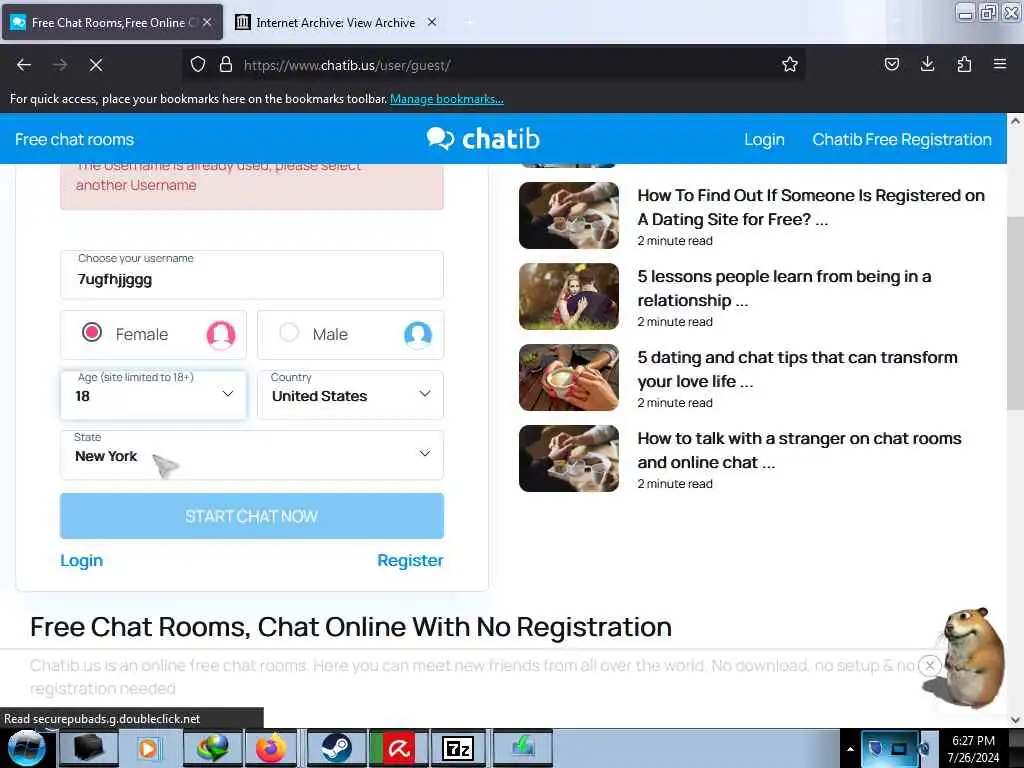Click the forward navigation arrow
1024x768 pixels.
[59, 65]
